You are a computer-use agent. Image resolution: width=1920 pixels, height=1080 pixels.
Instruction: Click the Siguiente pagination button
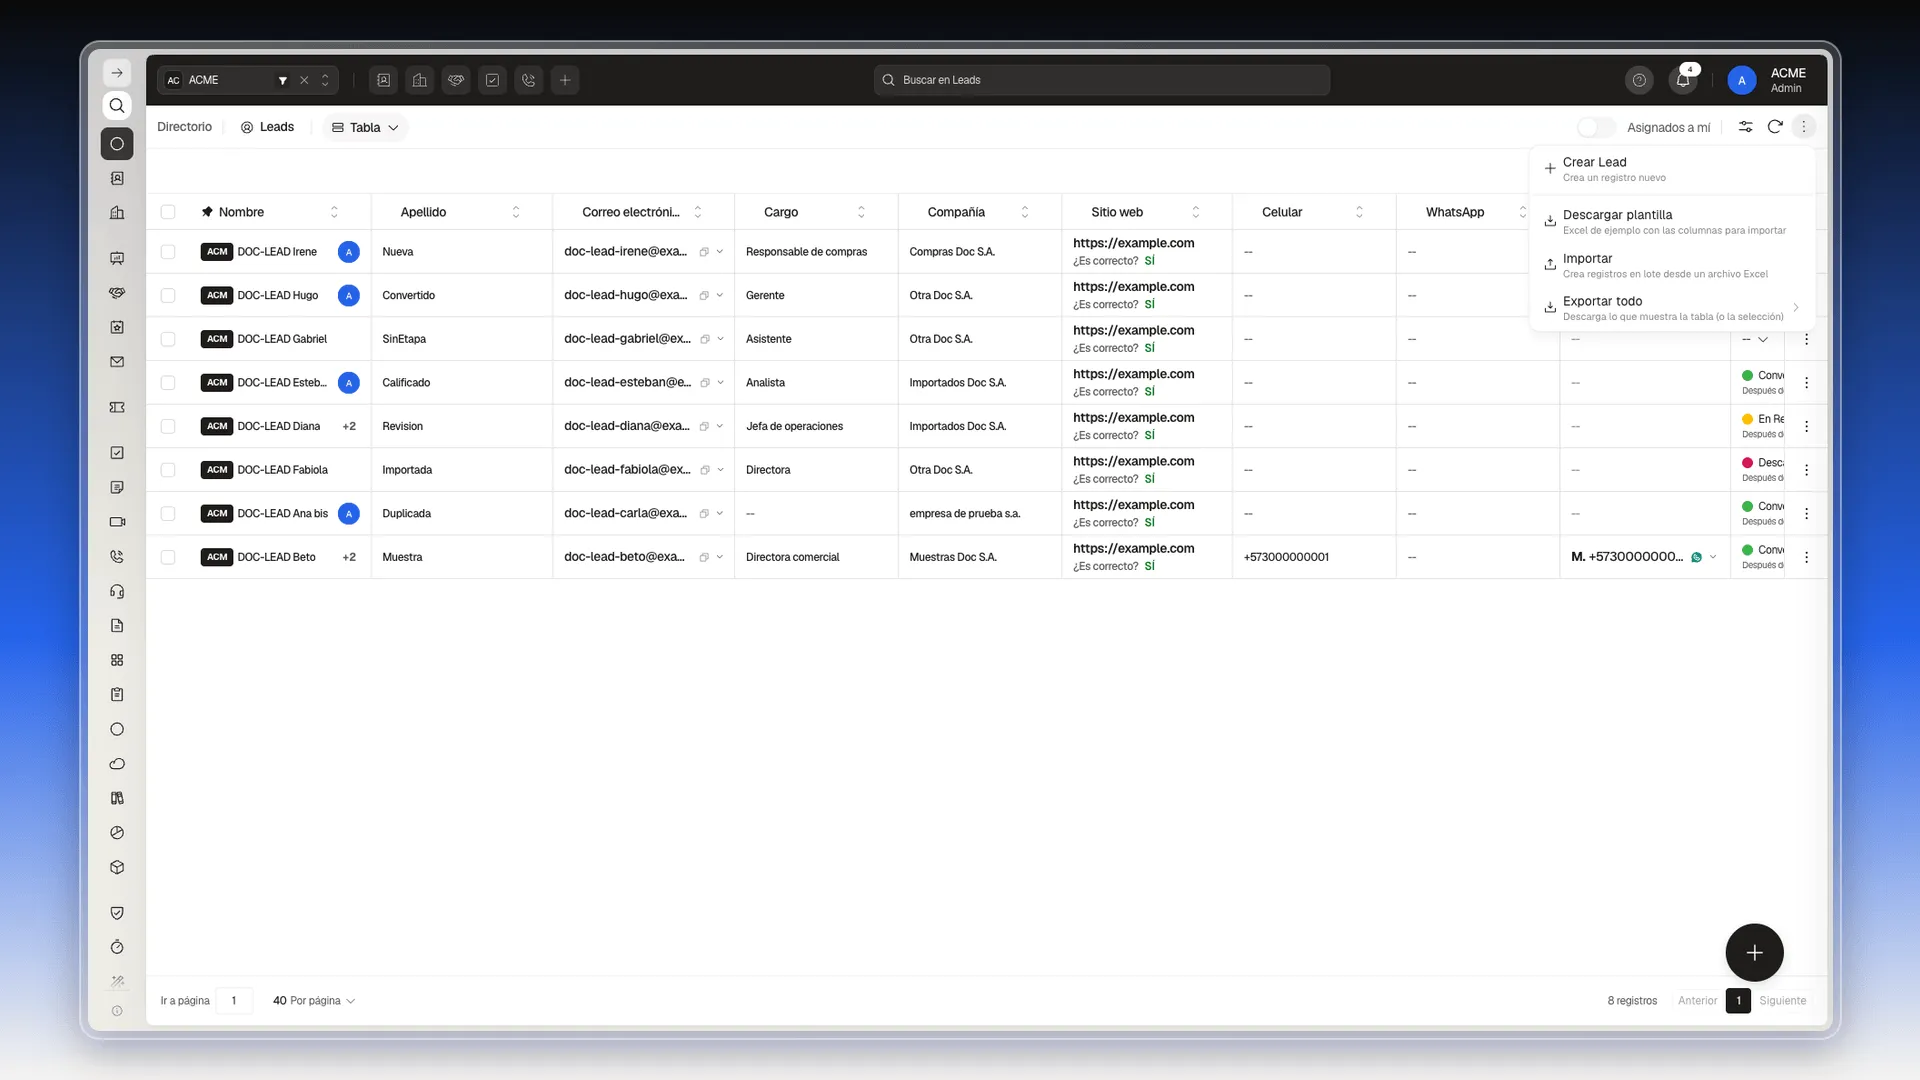coord(1783,1001)
